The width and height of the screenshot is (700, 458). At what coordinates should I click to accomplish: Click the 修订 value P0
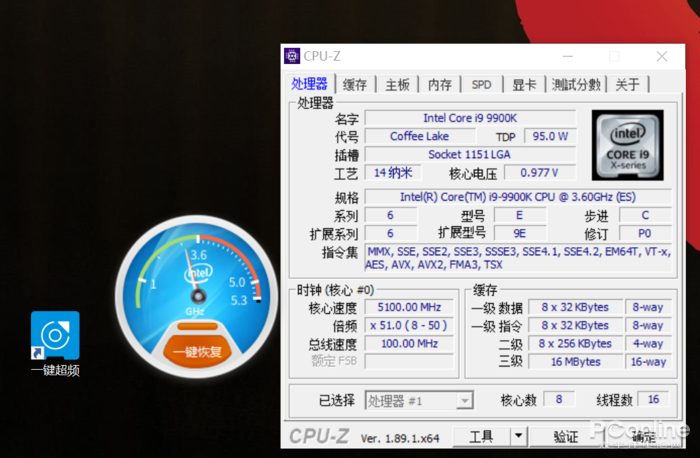click(x=645, y=233)
